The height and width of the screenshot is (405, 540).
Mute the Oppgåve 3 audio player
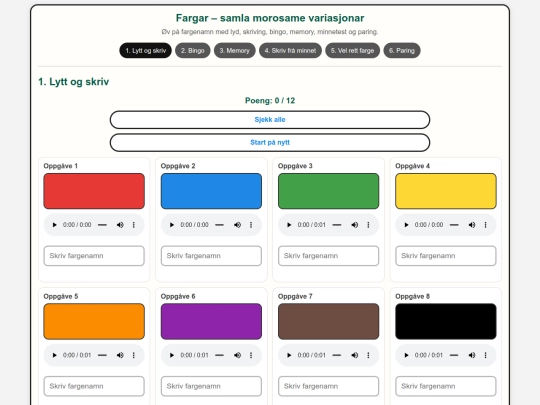pyautogui.click(x=354, y=225)
